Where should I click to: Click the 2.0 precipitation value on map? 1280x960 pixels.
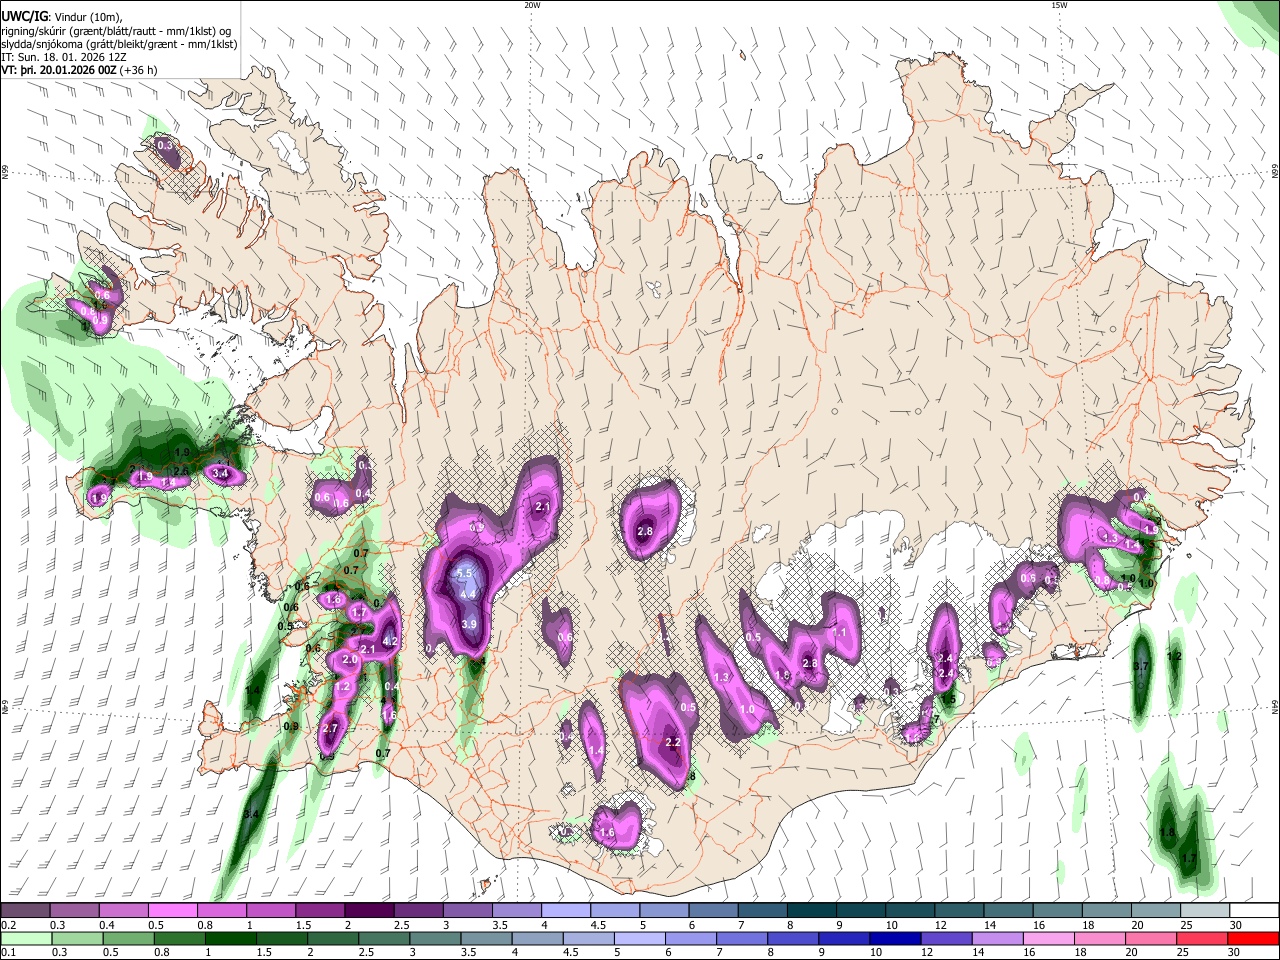coord(350,660)
